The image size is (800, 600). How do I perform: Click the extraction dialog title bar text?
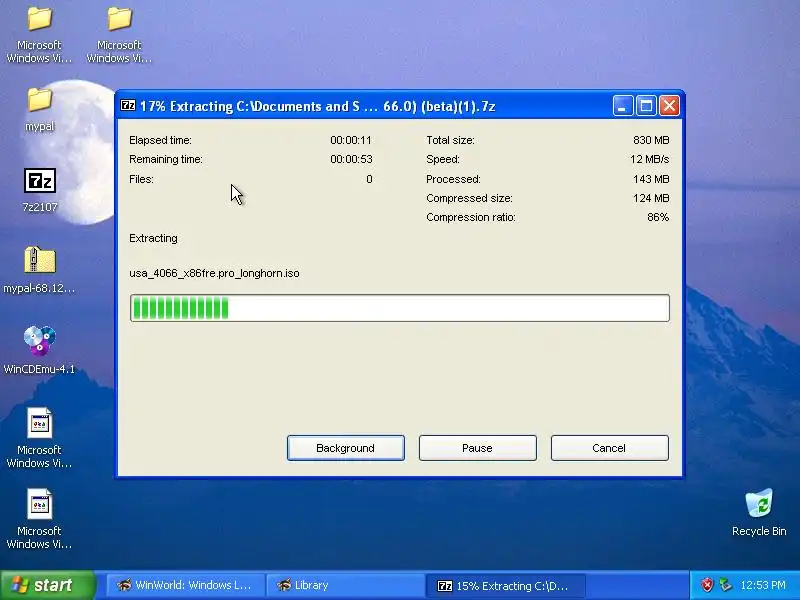[x=317, y=106]
